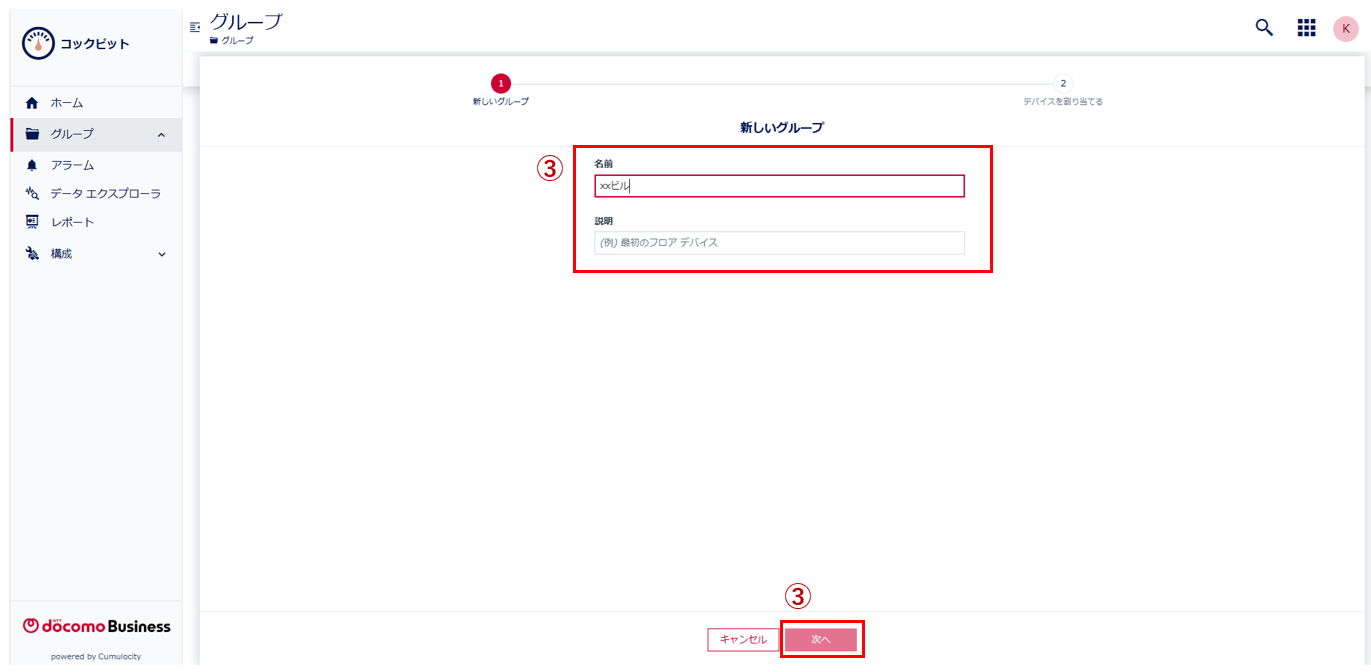This screenshot has height=672, width=1371.
Task: Expand the 構成 menu chevron
Action: (x=162, y=255)
